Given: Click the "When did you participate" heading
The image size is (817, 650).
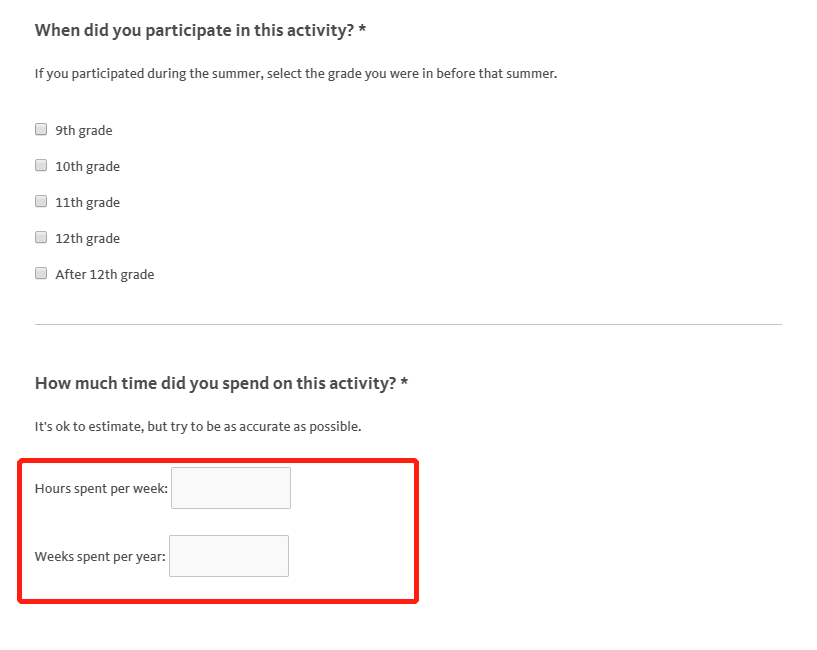Looking at the screenshot, I should [195, 30].
